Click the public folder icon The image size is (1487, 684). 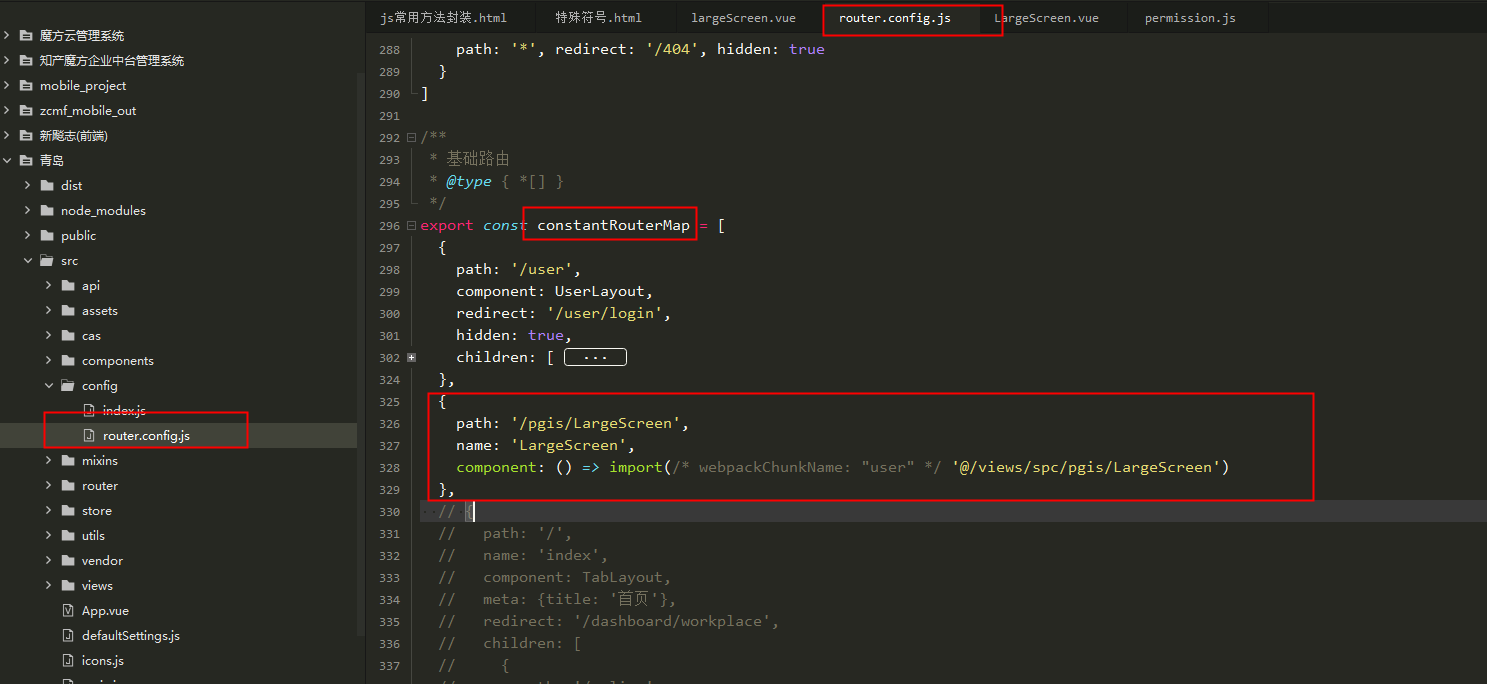click(x=47, y=235)
